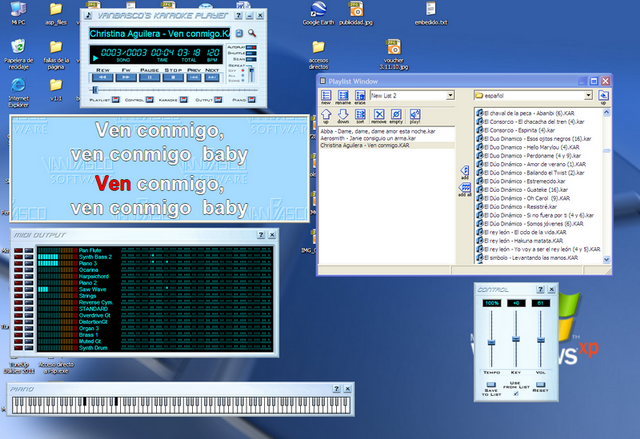Select Aerosmith - Janie consiguio un arma.kar
This screenshot has width=640, height=439.
368,138
